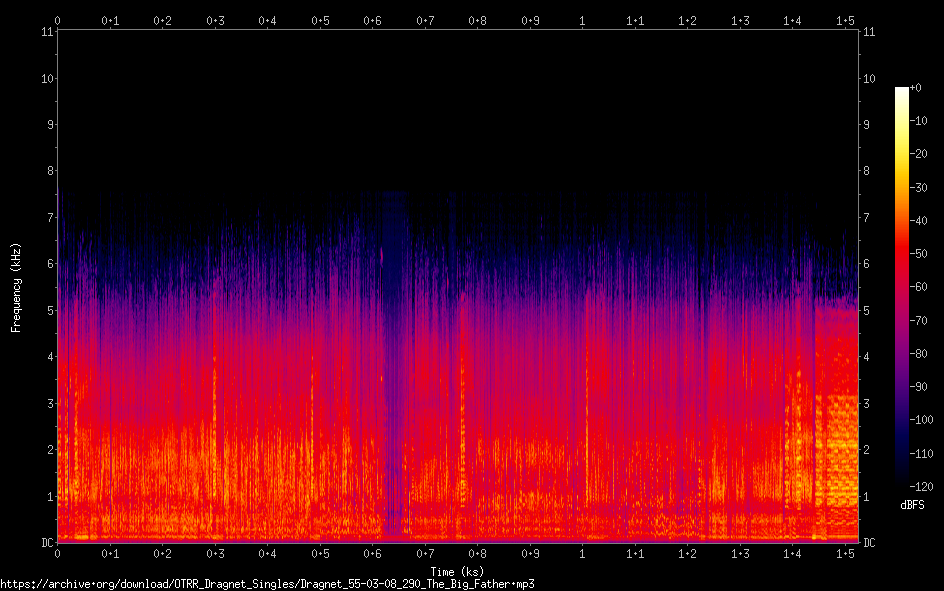Select the 0.8 tick on bottom time axis
The width and height of the screenshot is (944, 591).
tap(477, 553)
